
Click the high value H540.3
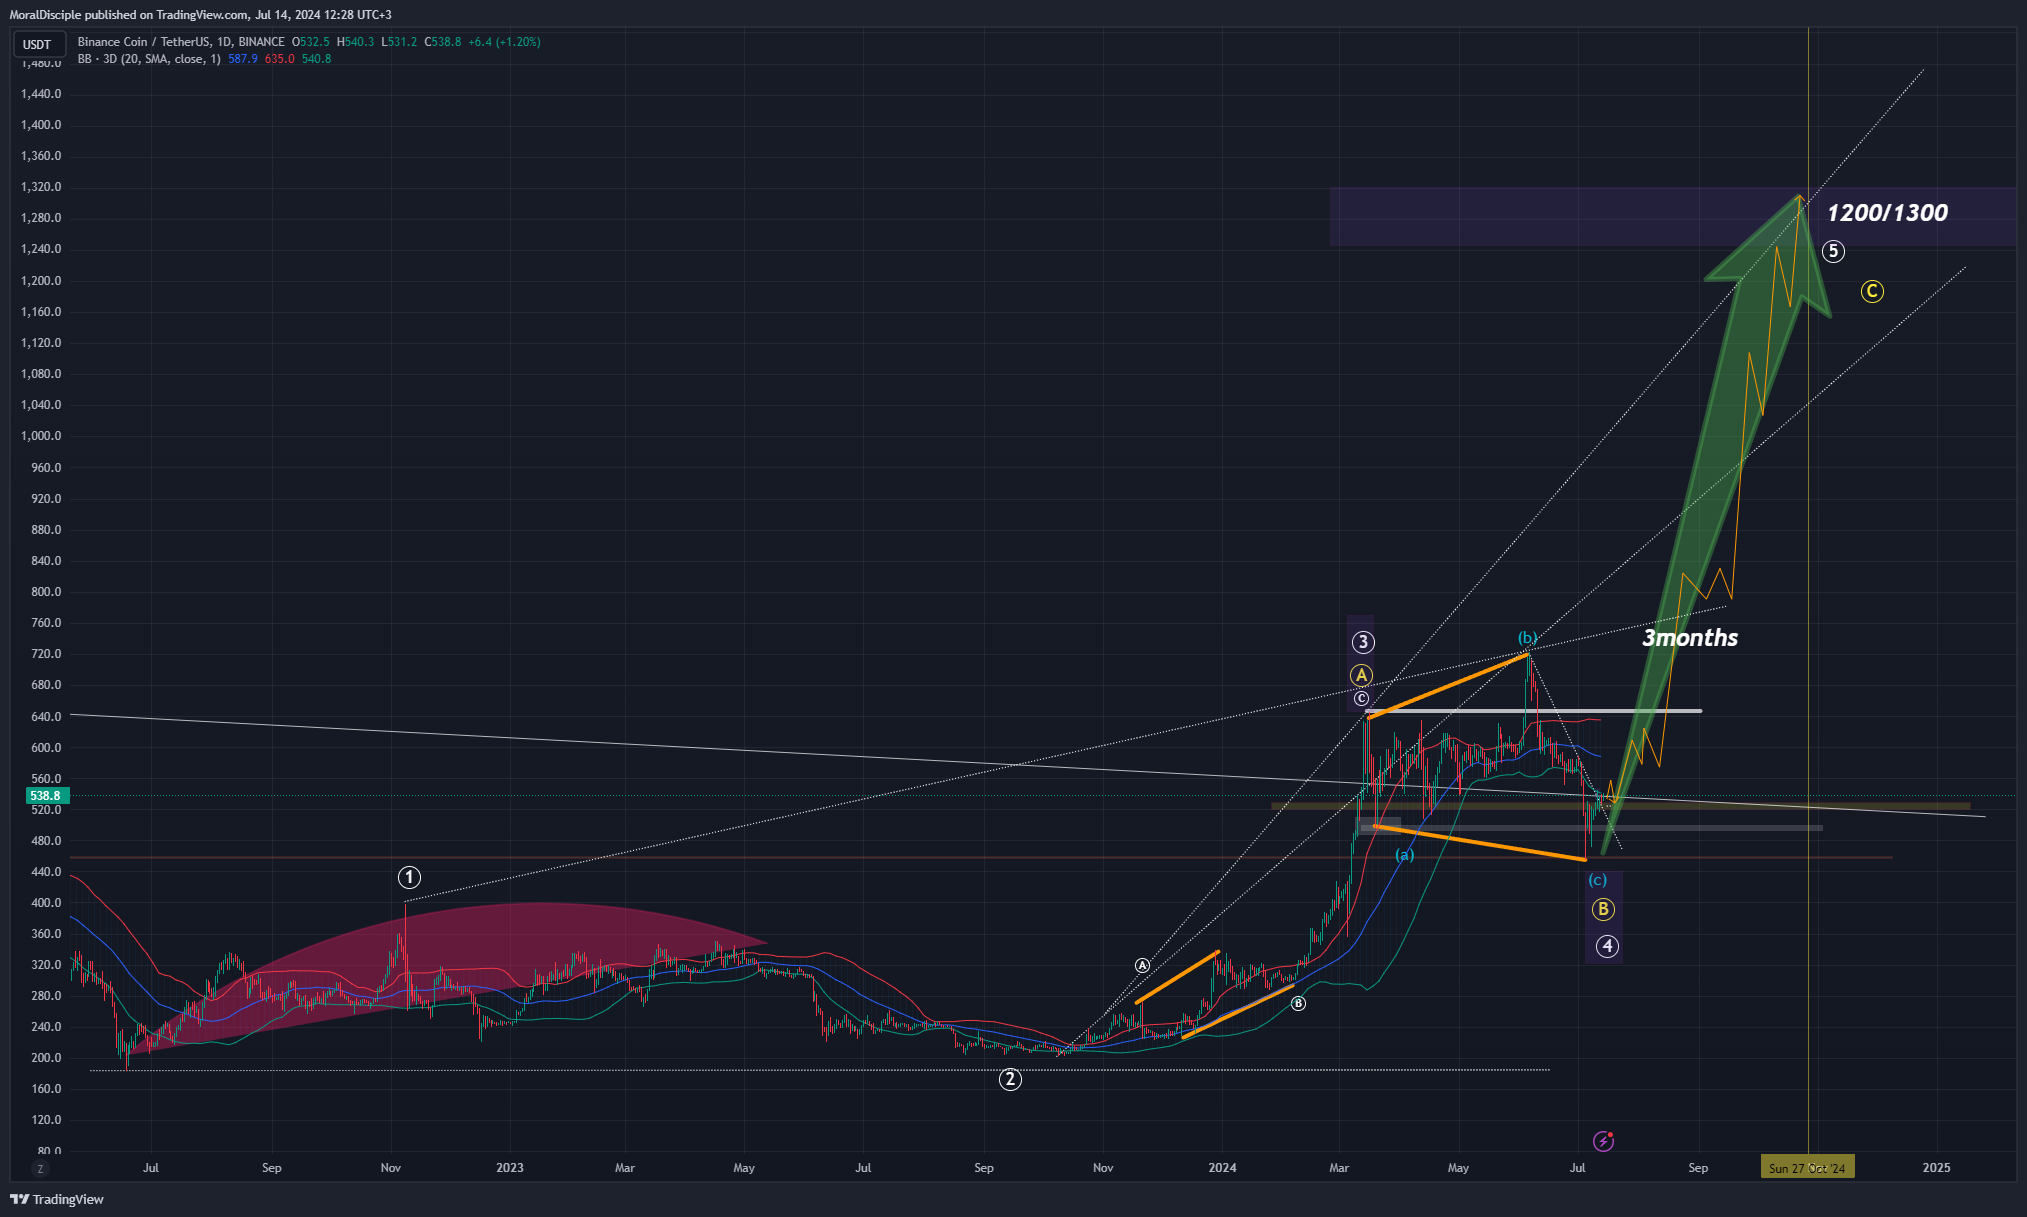pyautogui.click(x=355, y=42)
